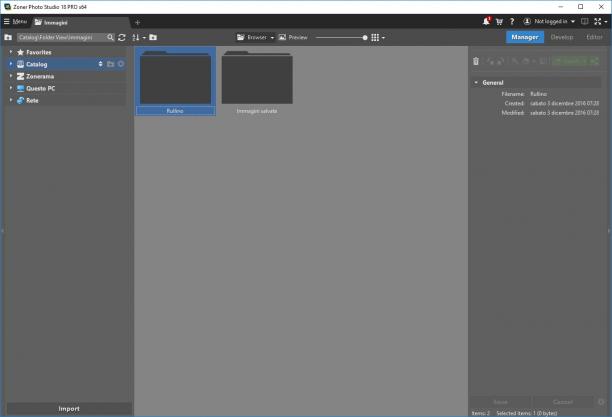Select Catalog in the navigator
Image resolution: width=612 pixels, height=417 pixels.
coord(37,64)
